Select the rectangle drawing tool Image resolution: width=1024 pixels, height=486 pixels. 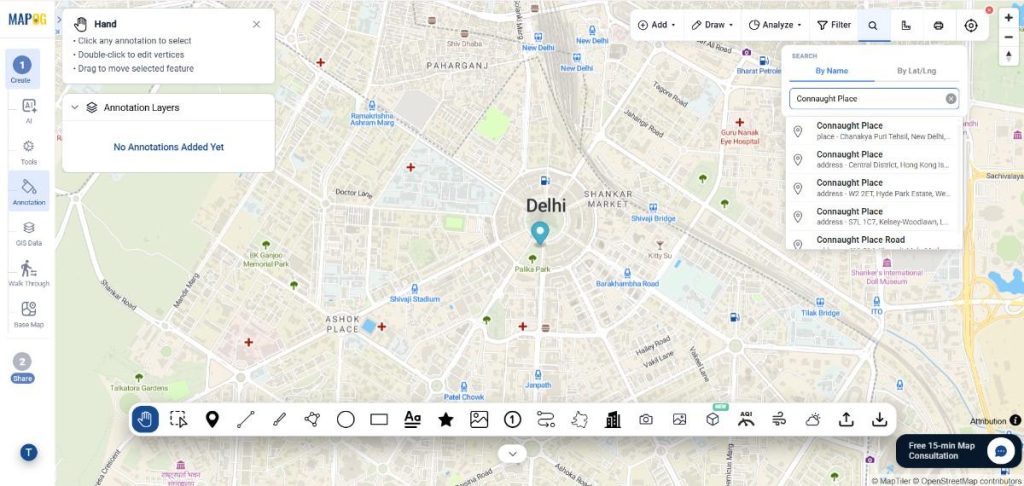[379, 419]
